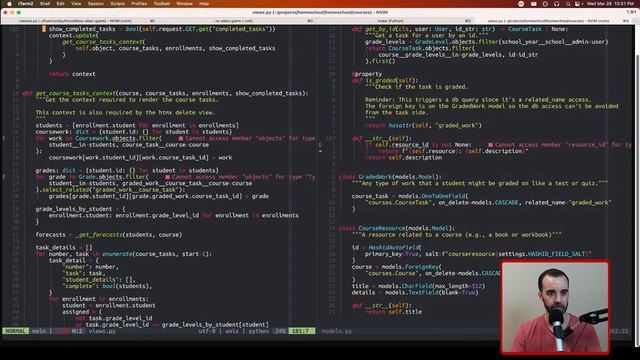Open the View menu
The width and height of the screenshot is (640, 360).
pyautogui.click(x=76, y=4)
